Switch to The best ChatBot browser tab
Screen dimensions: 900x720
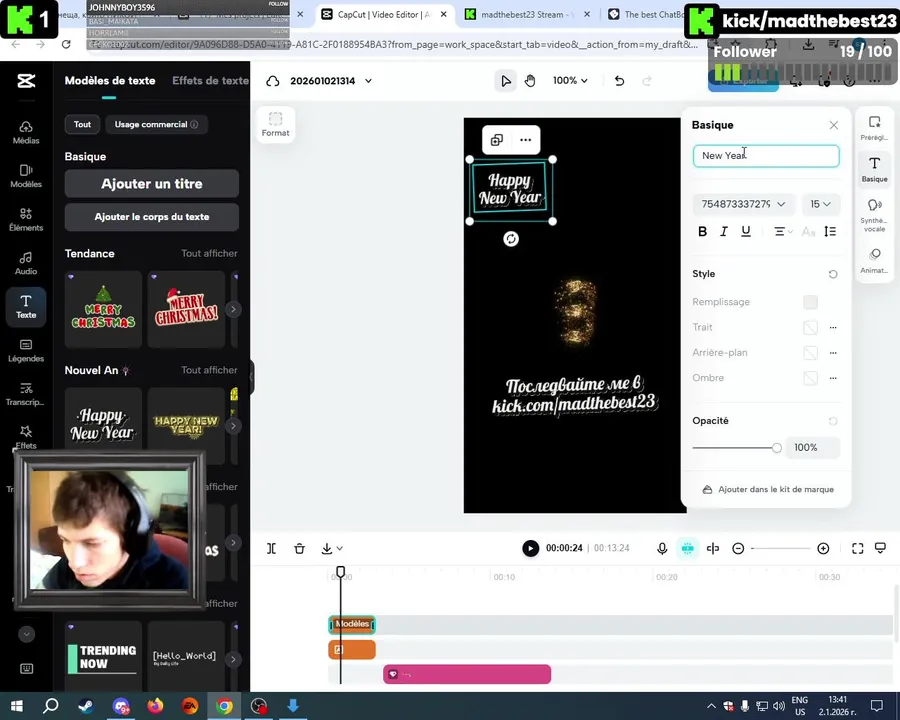[646, 14]
